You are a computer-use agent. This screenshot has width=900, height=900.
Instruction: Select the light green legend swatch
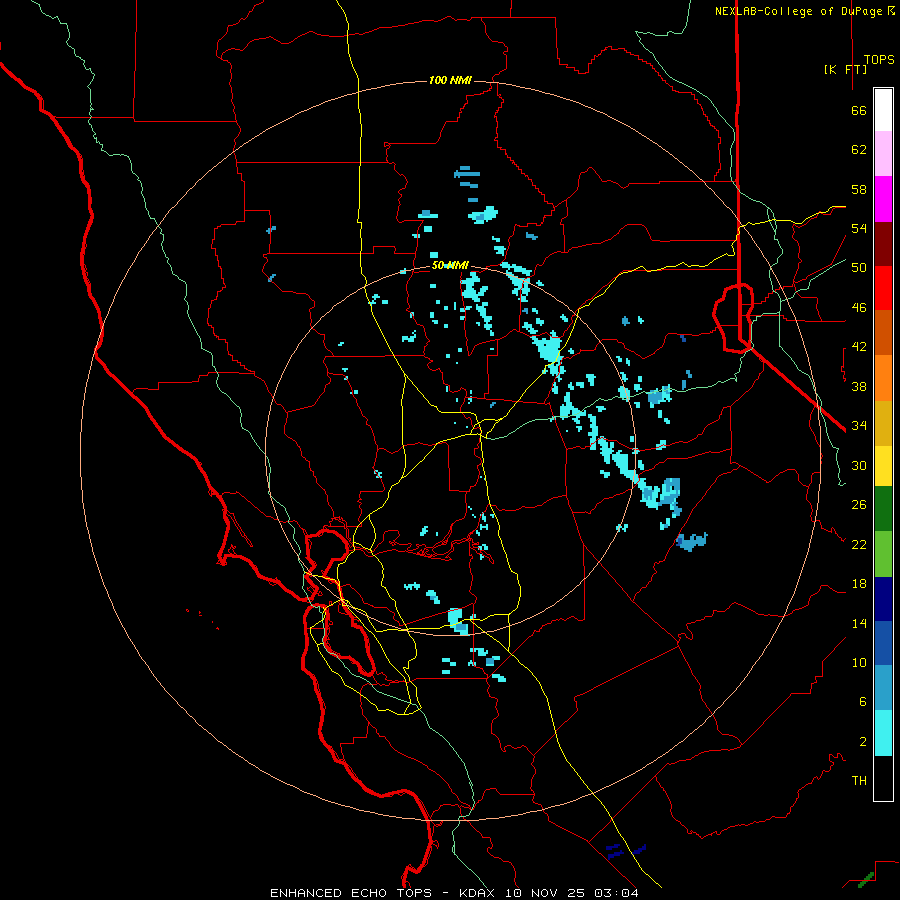pyautogui.click(x=883, y=553)
